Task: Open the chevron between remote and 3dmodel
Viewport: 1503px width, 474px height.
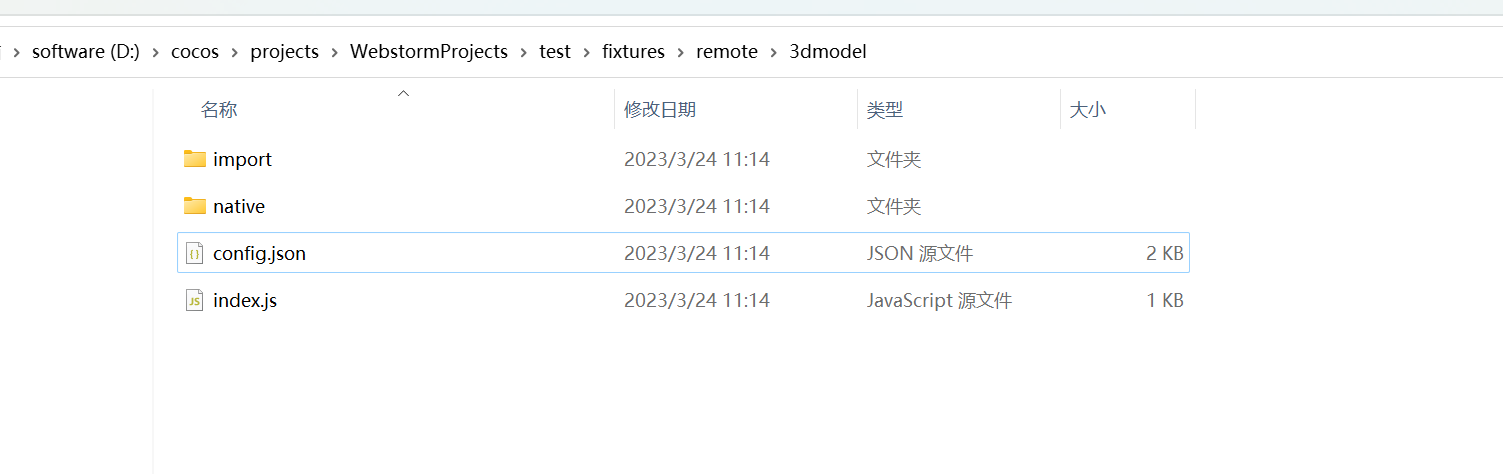Action: coord(774,52)
